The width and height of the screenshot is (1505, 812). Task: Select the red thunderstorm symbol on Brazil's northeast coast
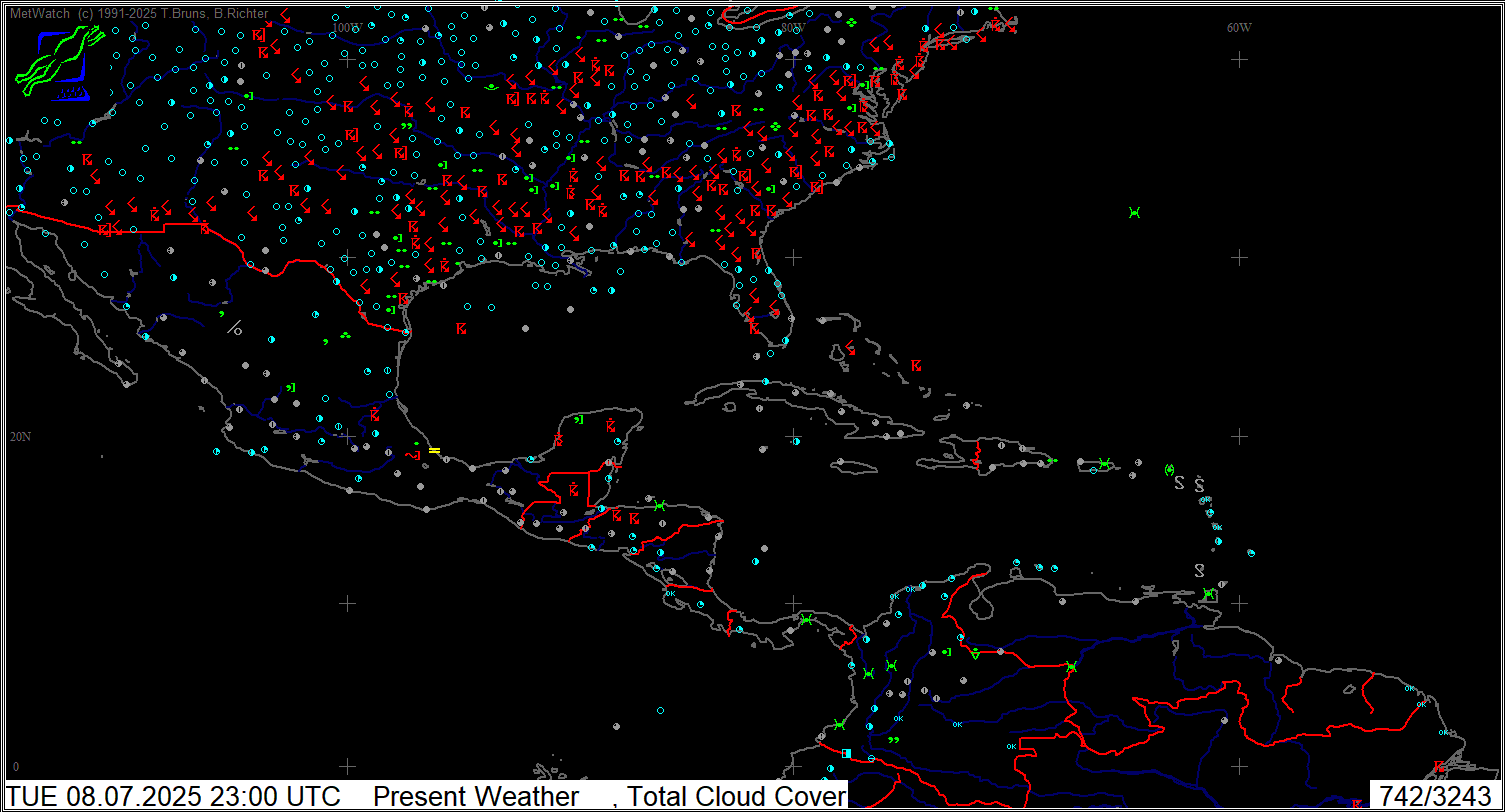pos(1439,767)
